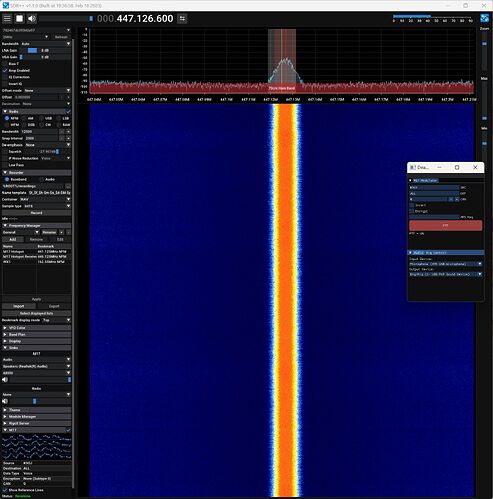Open the Offset mode dropdown

pyautogui.click(x=47, y=90)
